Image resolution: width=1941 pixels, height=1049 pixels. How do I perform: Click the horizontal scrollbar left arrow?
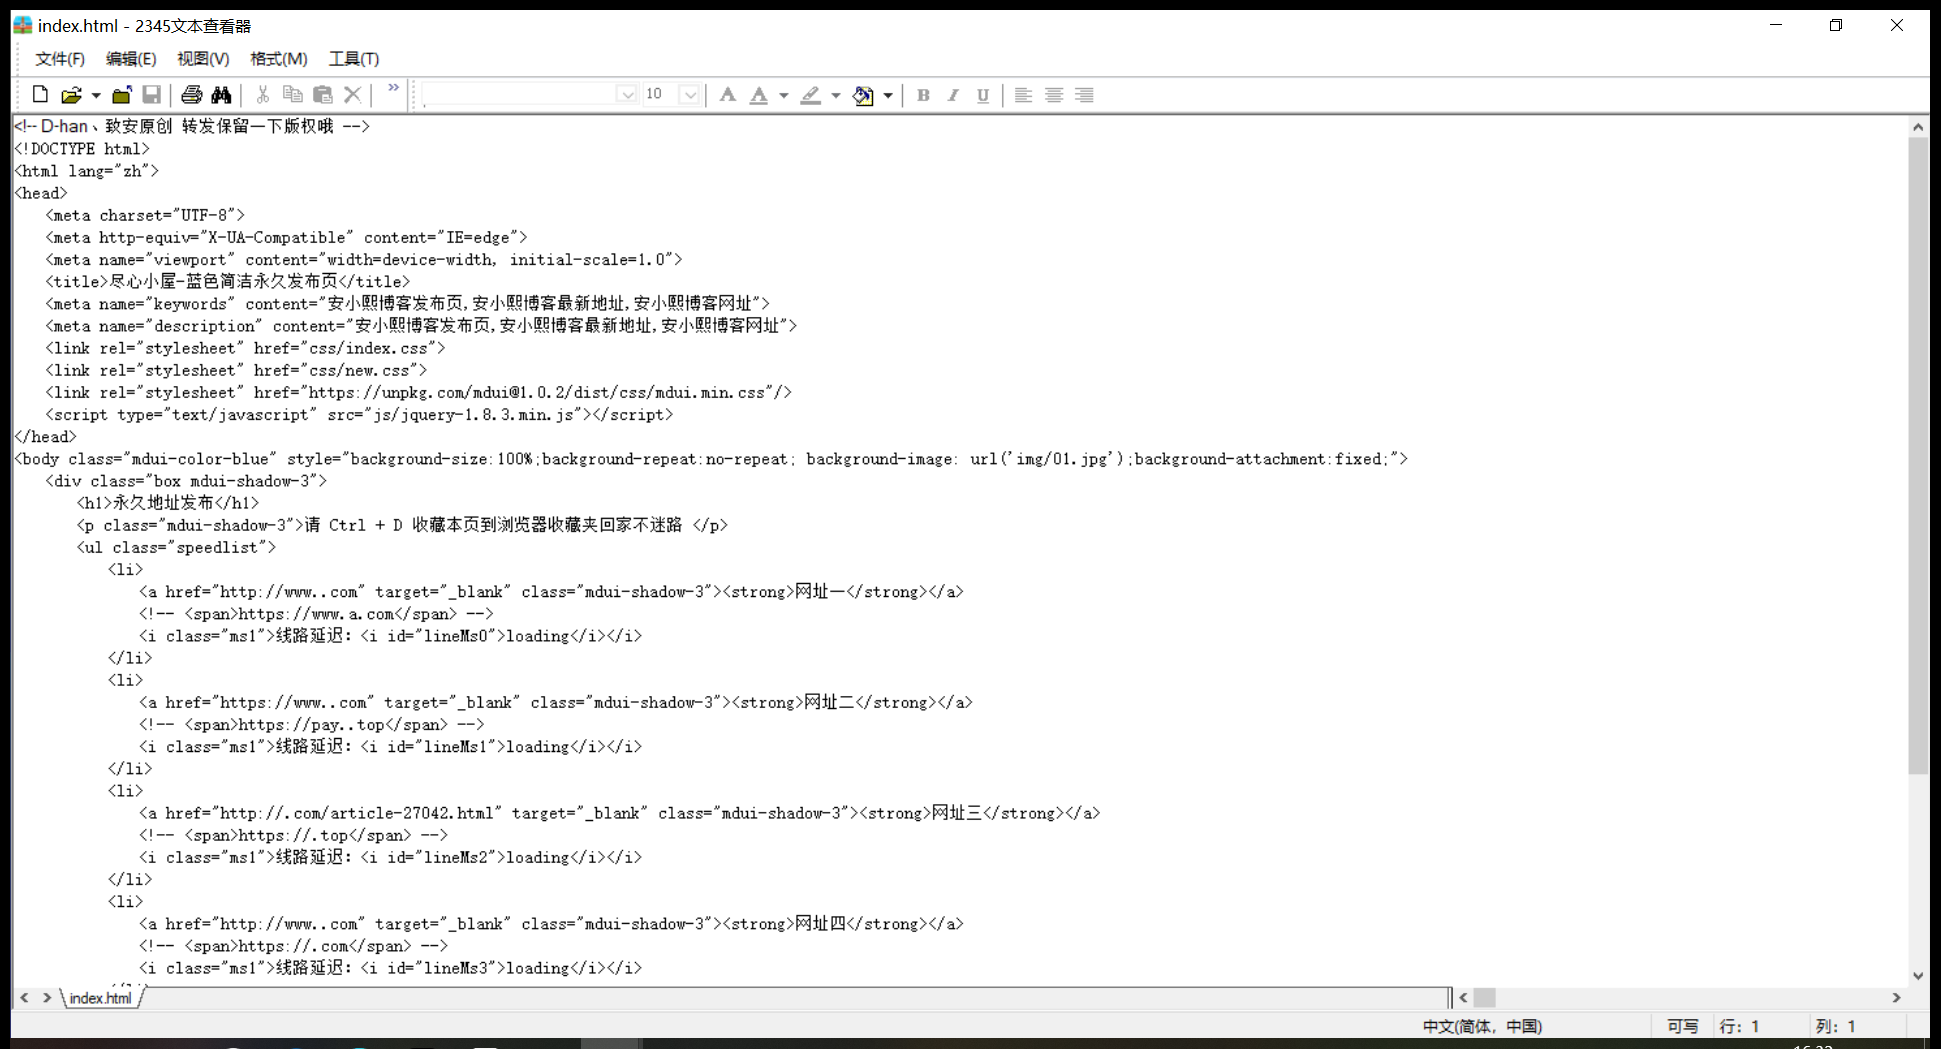(1464, 998)
